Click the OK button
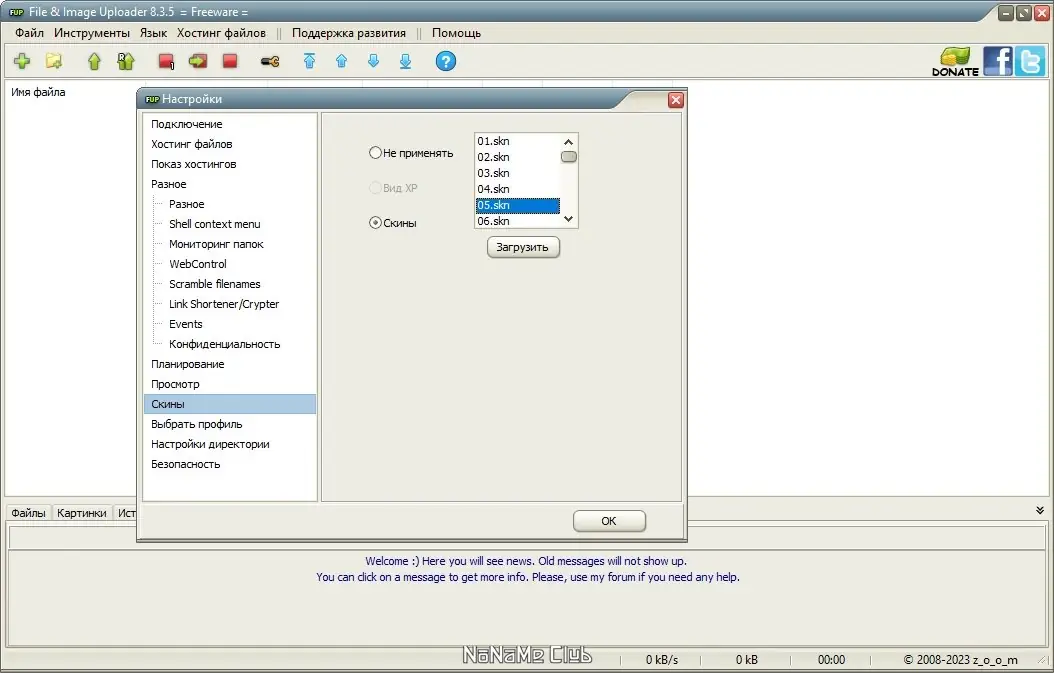1054x673 pixels. click(609, 521)
